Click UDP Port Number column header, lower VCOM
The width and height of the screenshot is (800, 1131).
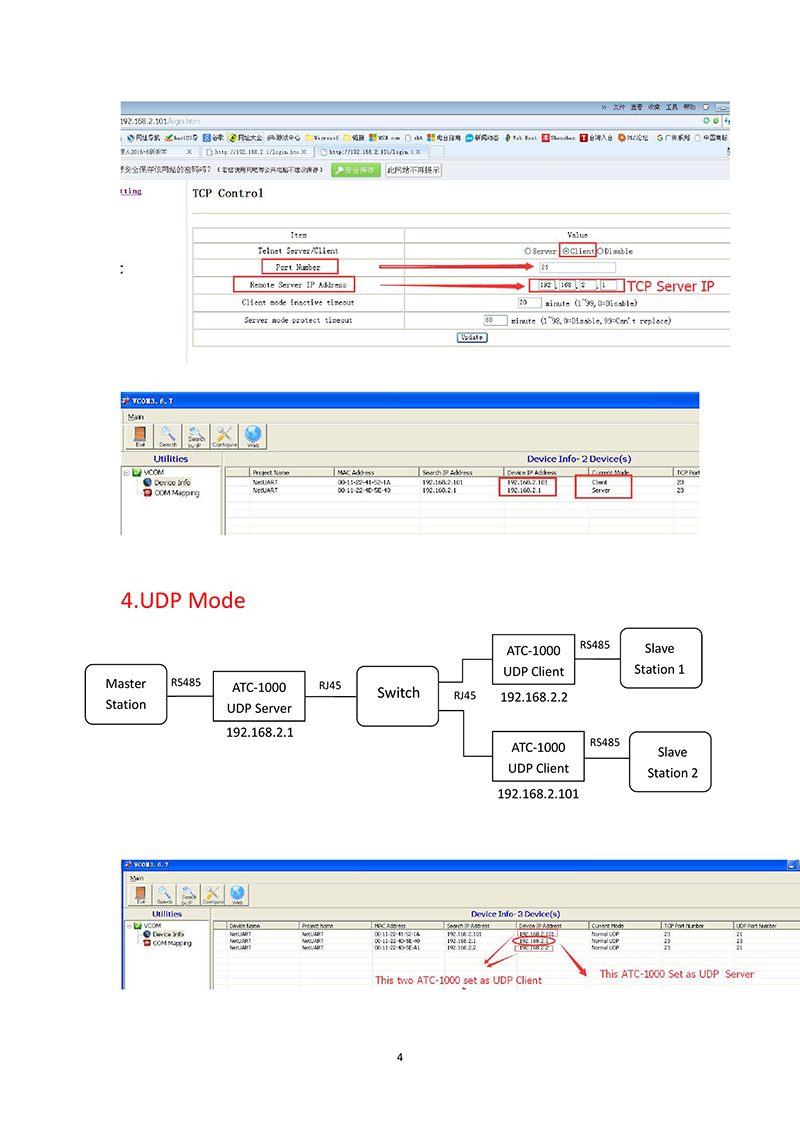[767, 925]
